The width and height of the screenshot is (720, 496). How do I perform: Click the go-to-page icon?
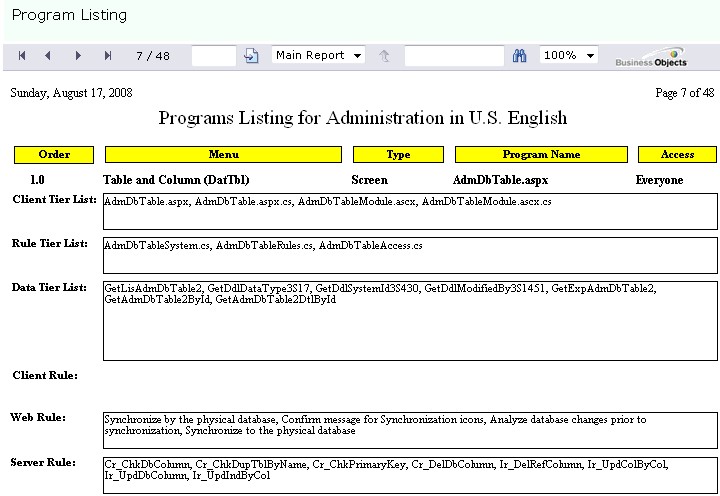(251, 56)
